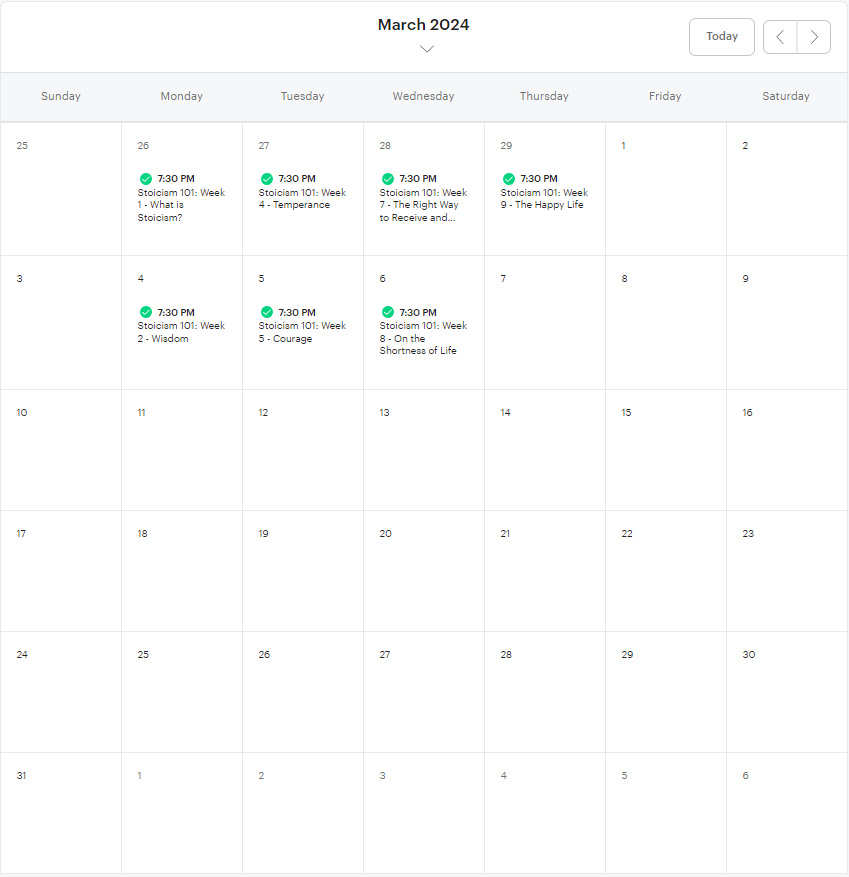Click green checkmark on Week 4 Temperance
Image resolution: width=849 pixels, height=877 pixels.
pyautogui.click(x=267, y=178)
